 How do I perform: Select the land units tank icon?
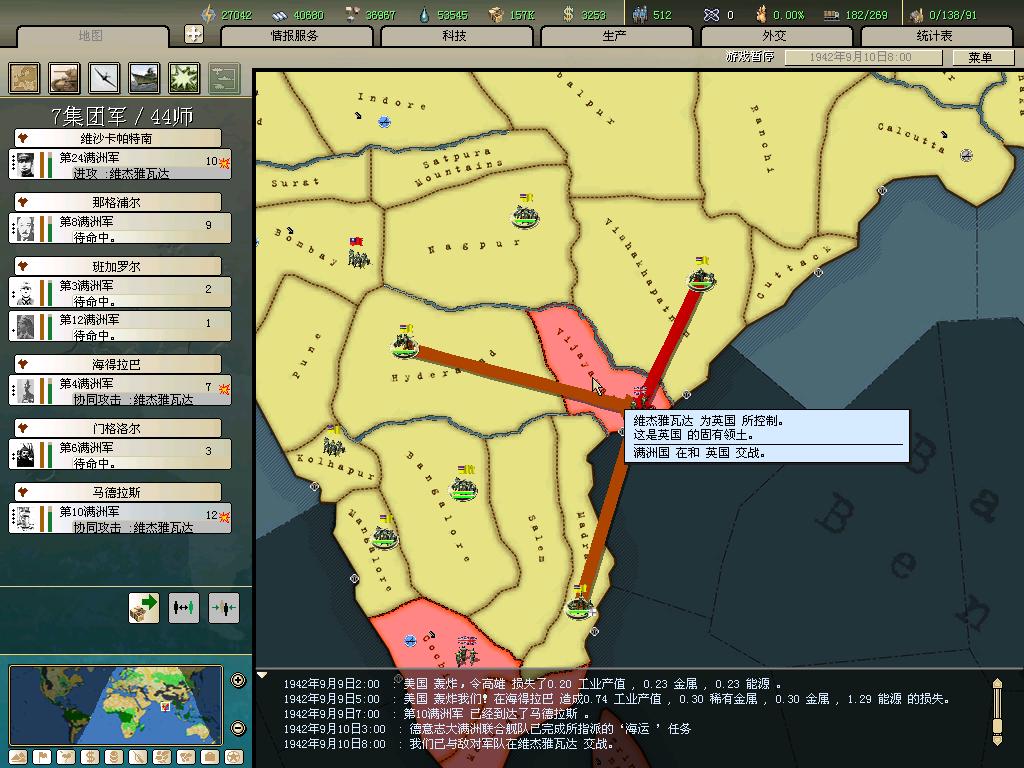65,78
